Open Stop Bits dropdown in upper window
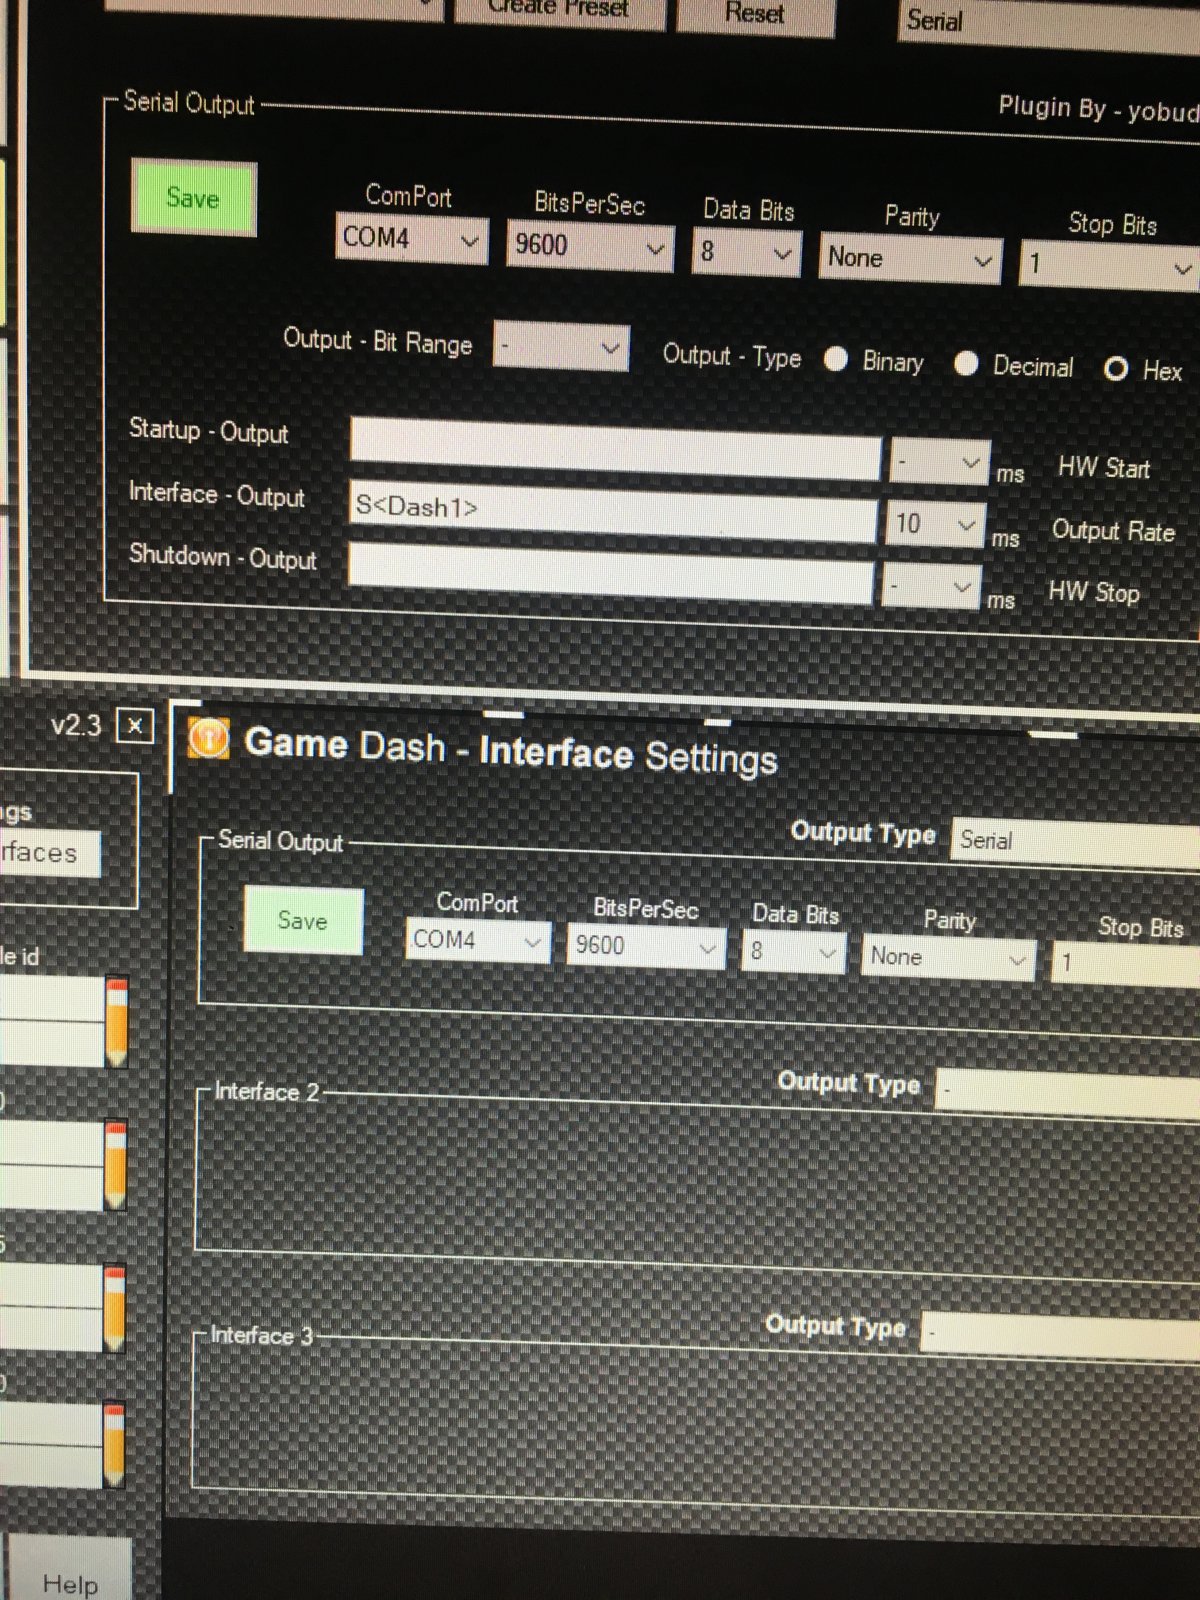Viewport: 1200px width, 1600px height. point(1110,265)
